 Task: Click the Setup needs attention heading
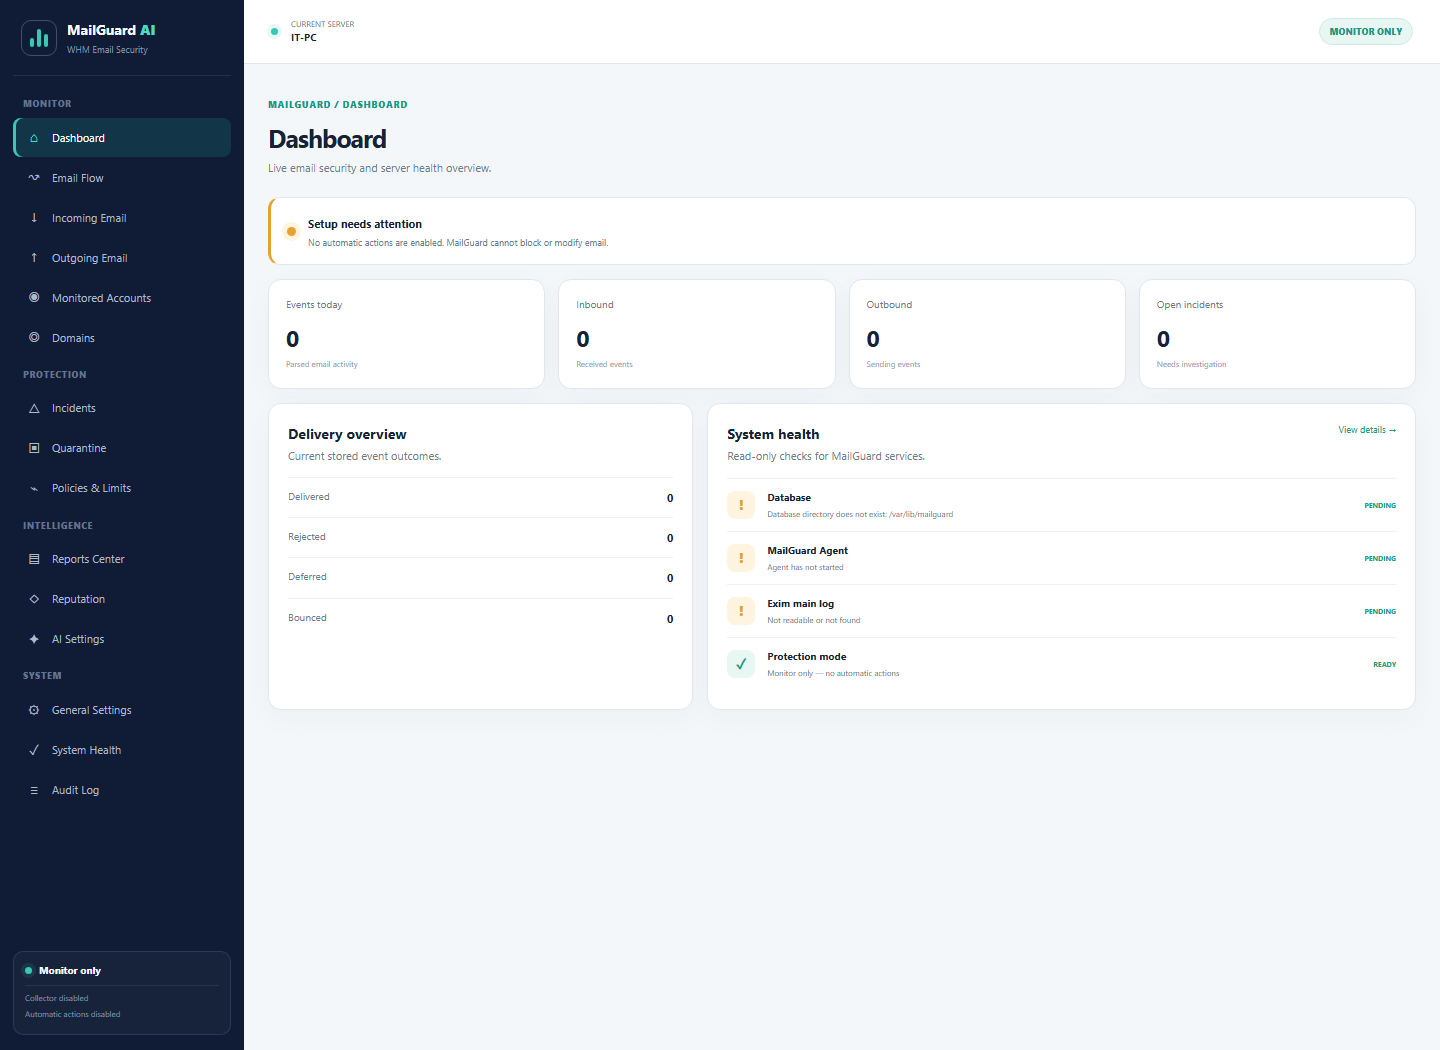pyautogui.click(x=365, y=224)
